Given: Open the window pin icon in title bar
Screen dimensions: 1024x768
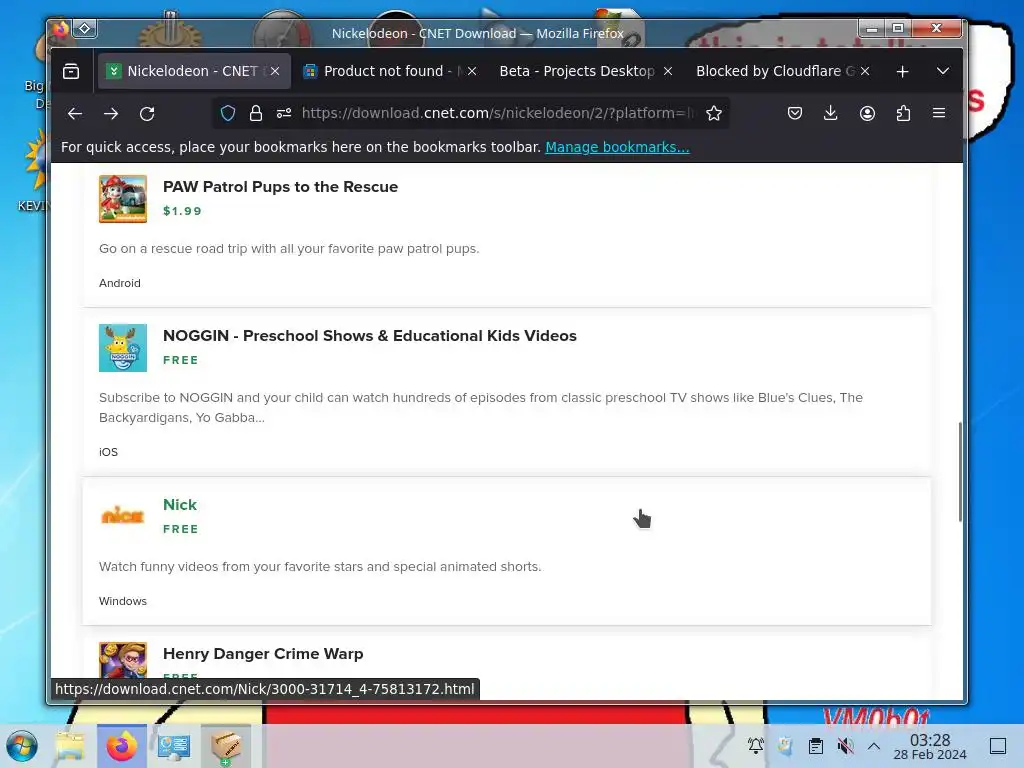Looking at the screenshot, I should point(85,29).
